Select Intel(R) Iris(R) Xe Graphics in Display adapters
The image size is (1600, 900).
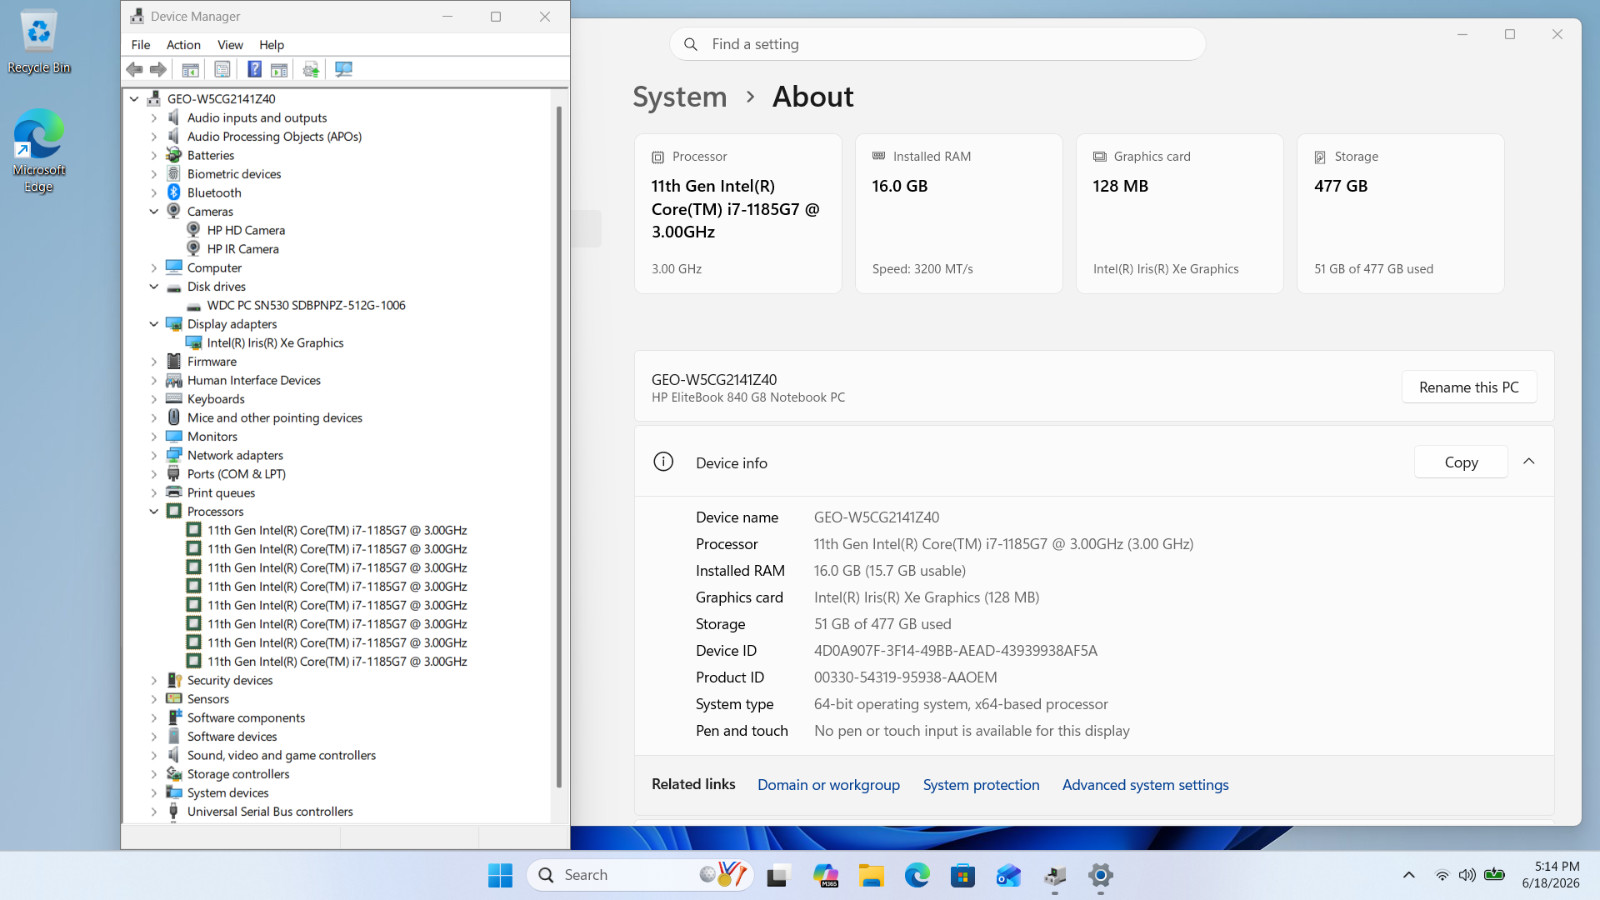coord(275,343)
